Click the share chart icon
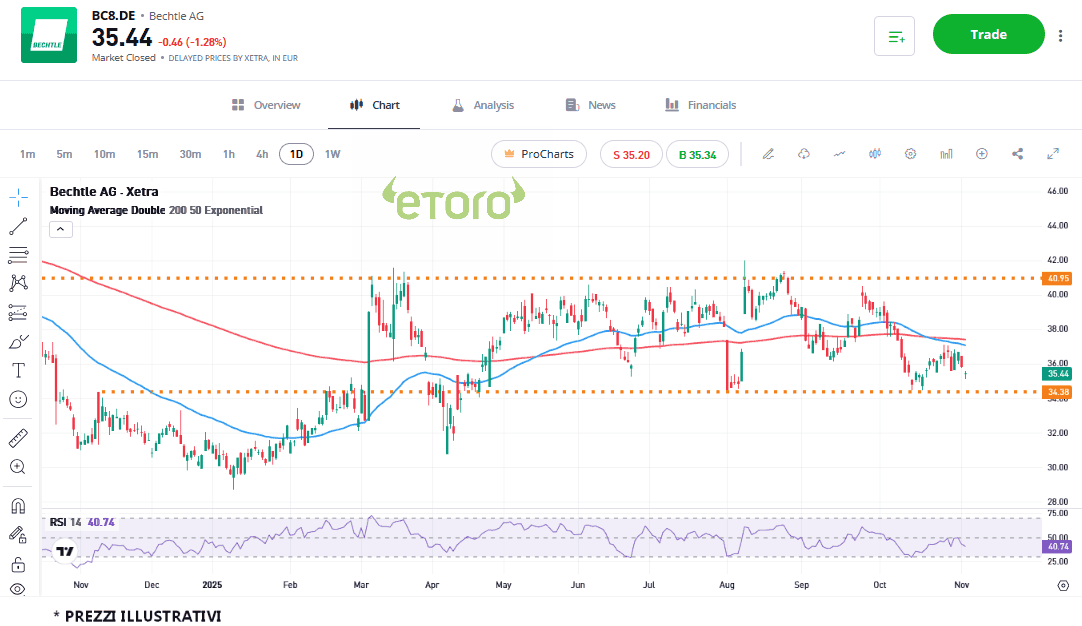Image resolution: width=1082 pixels, height=626 pixels. click(x=1018, y=154)
